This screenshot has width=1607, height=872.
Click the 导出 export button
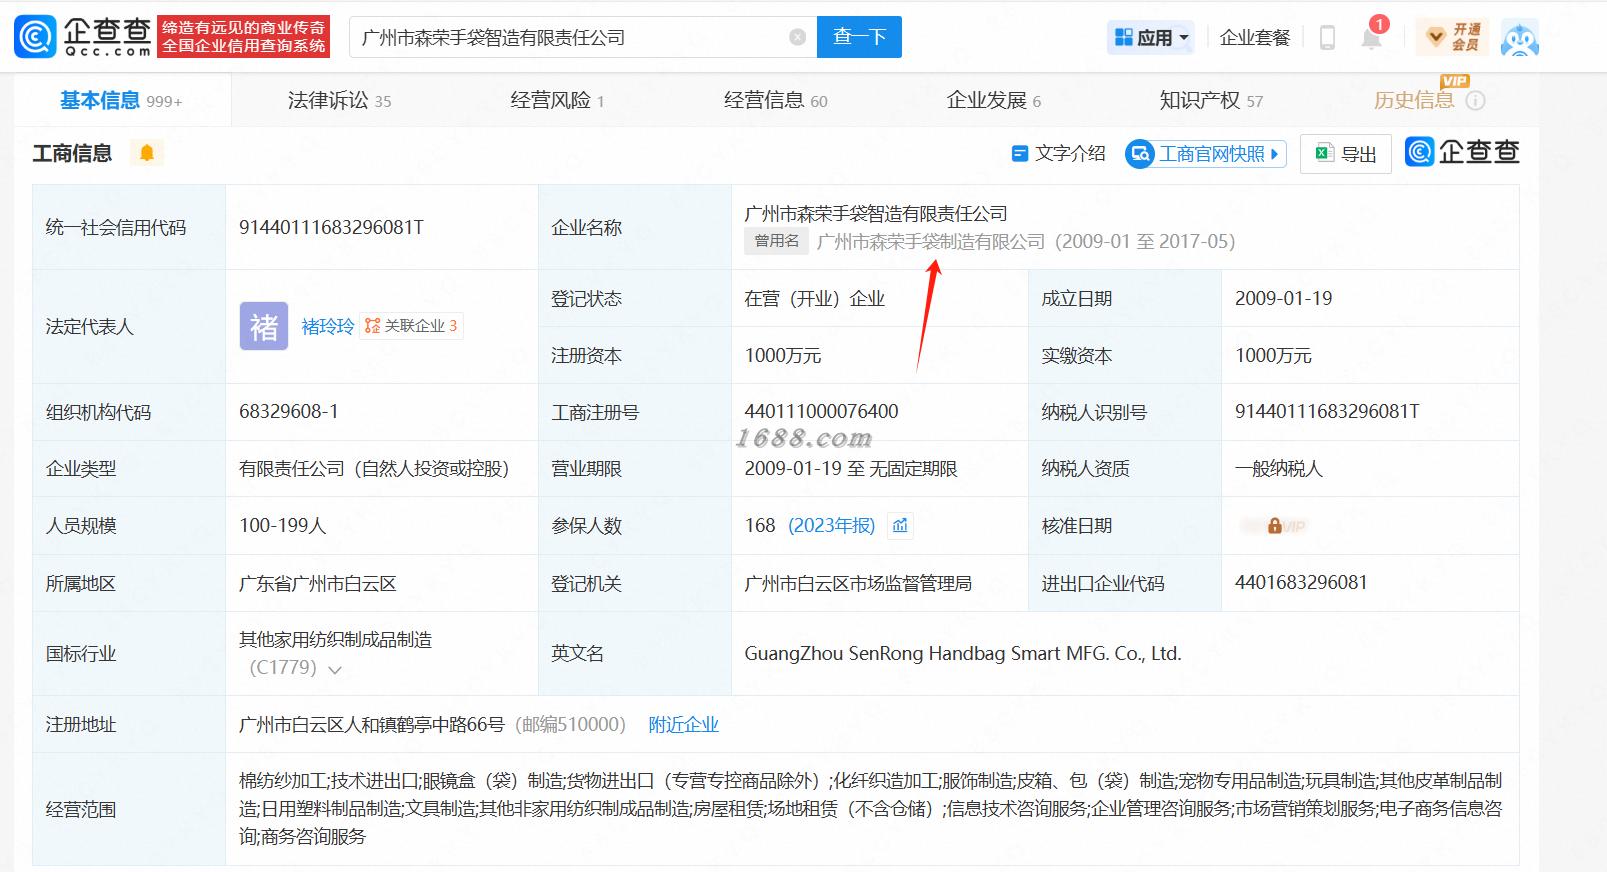[x=1345, y=153]
